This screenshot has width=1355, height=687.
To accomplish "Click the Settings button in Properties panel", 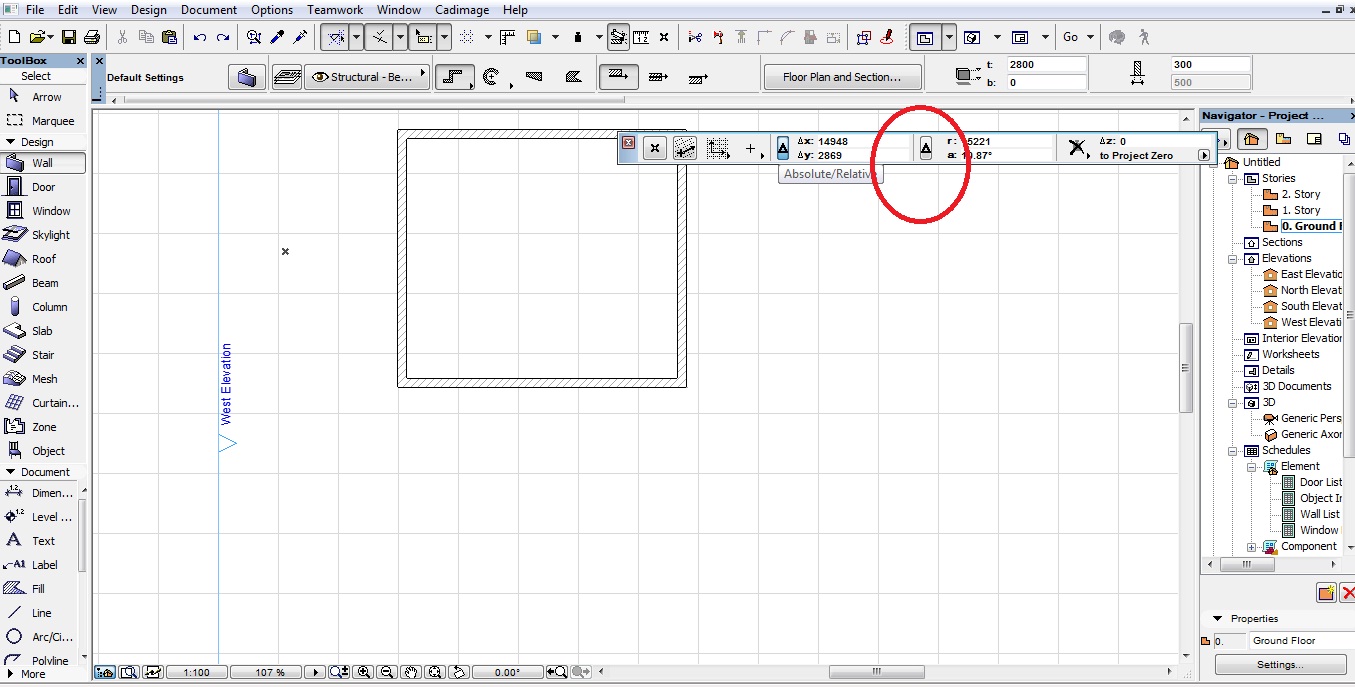I will 1281,664.
